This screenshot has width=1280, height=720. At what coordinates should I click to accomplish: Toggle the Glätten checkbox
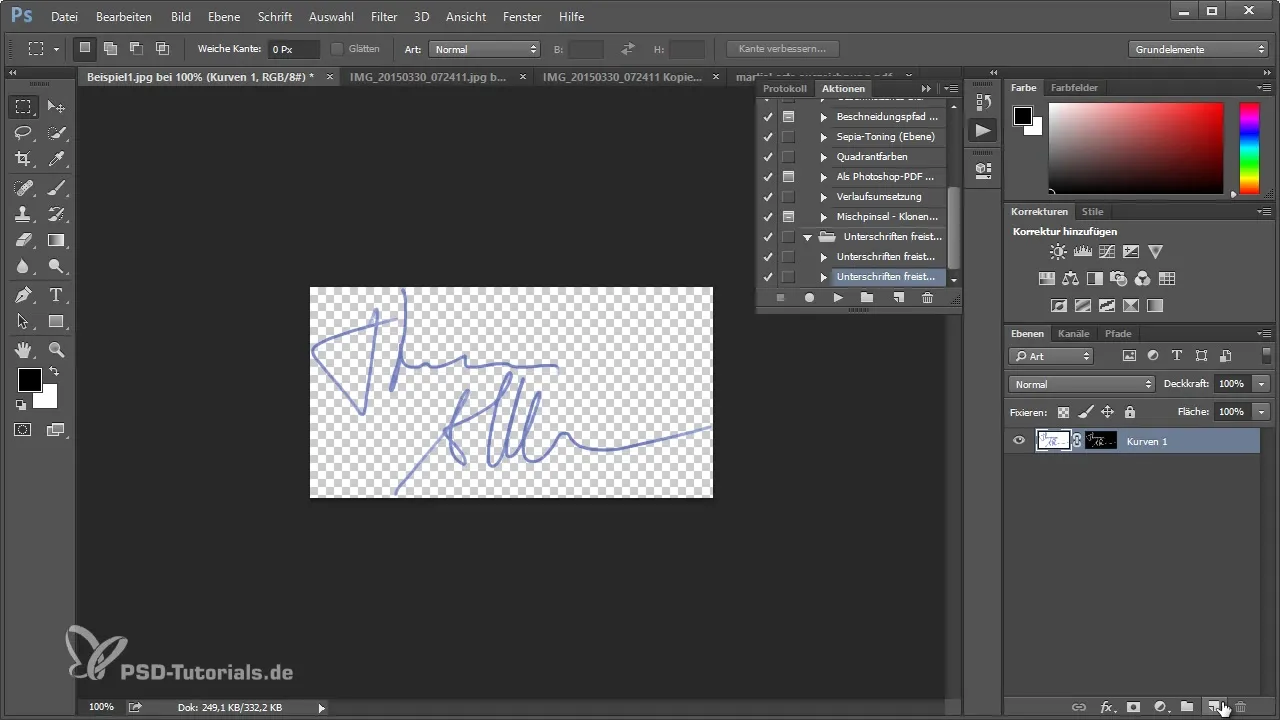[x=336, y=49]
